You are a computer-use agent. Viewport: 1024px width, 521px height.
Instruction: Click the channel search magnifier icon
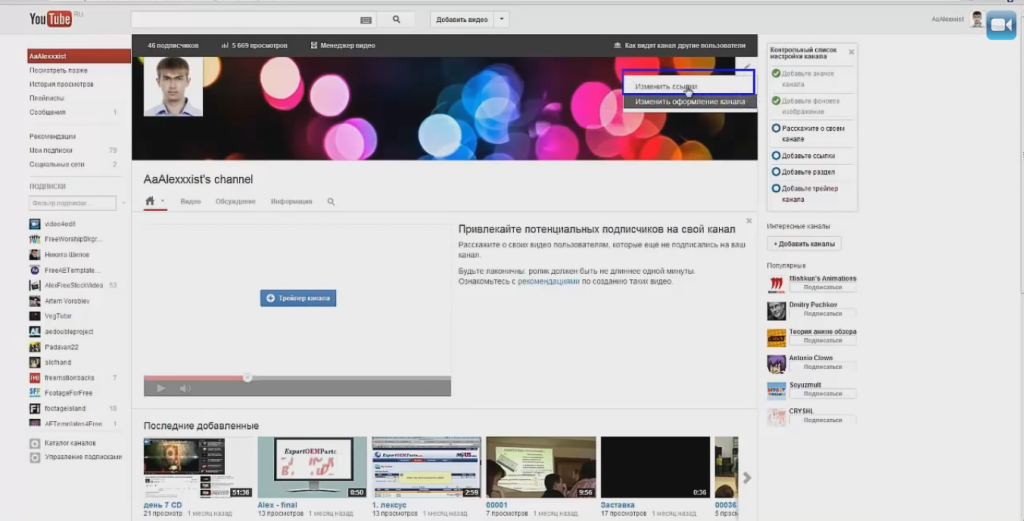click(x=331, y=201)
